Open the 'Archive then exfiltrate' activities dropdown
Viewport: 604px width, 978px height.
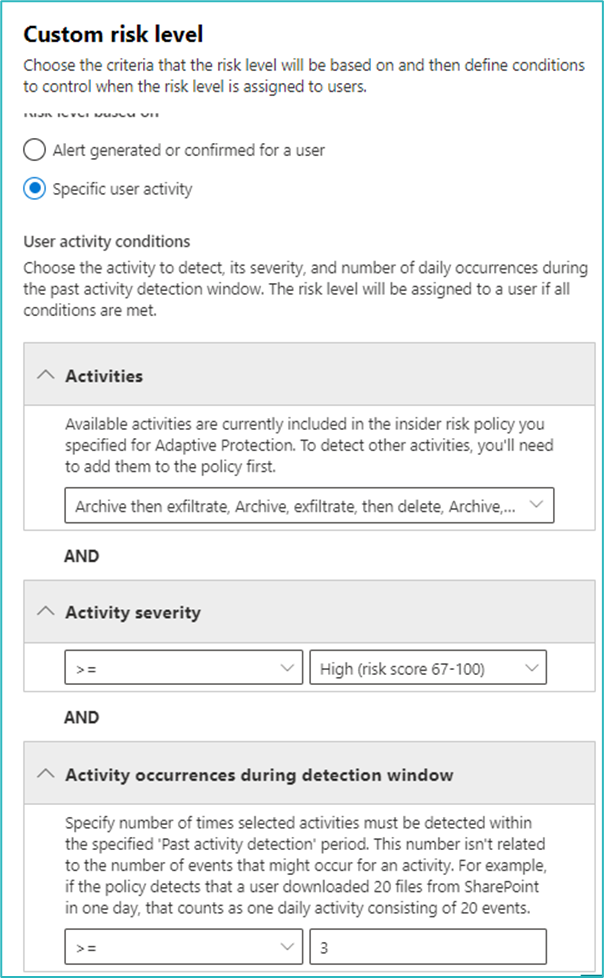295,506
